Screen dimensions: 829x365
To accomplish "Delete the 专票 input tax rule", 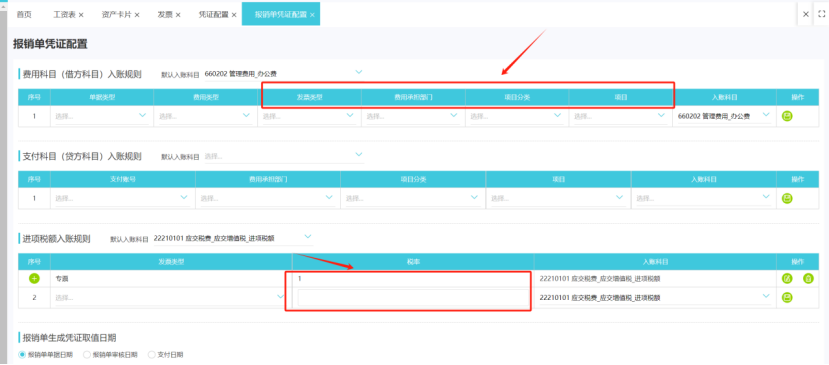I will click(x=808, y=278).
